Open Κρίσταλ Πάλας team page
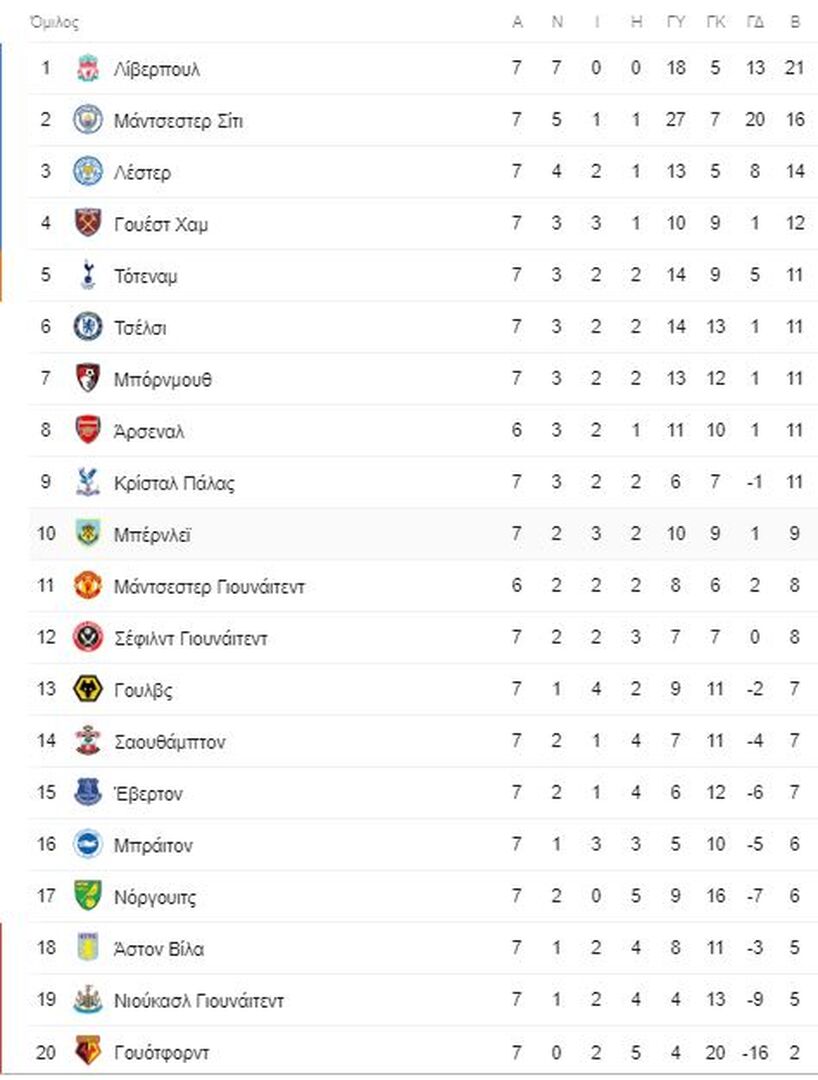The width and height of the screenshot is (818, 1080). 174,482
